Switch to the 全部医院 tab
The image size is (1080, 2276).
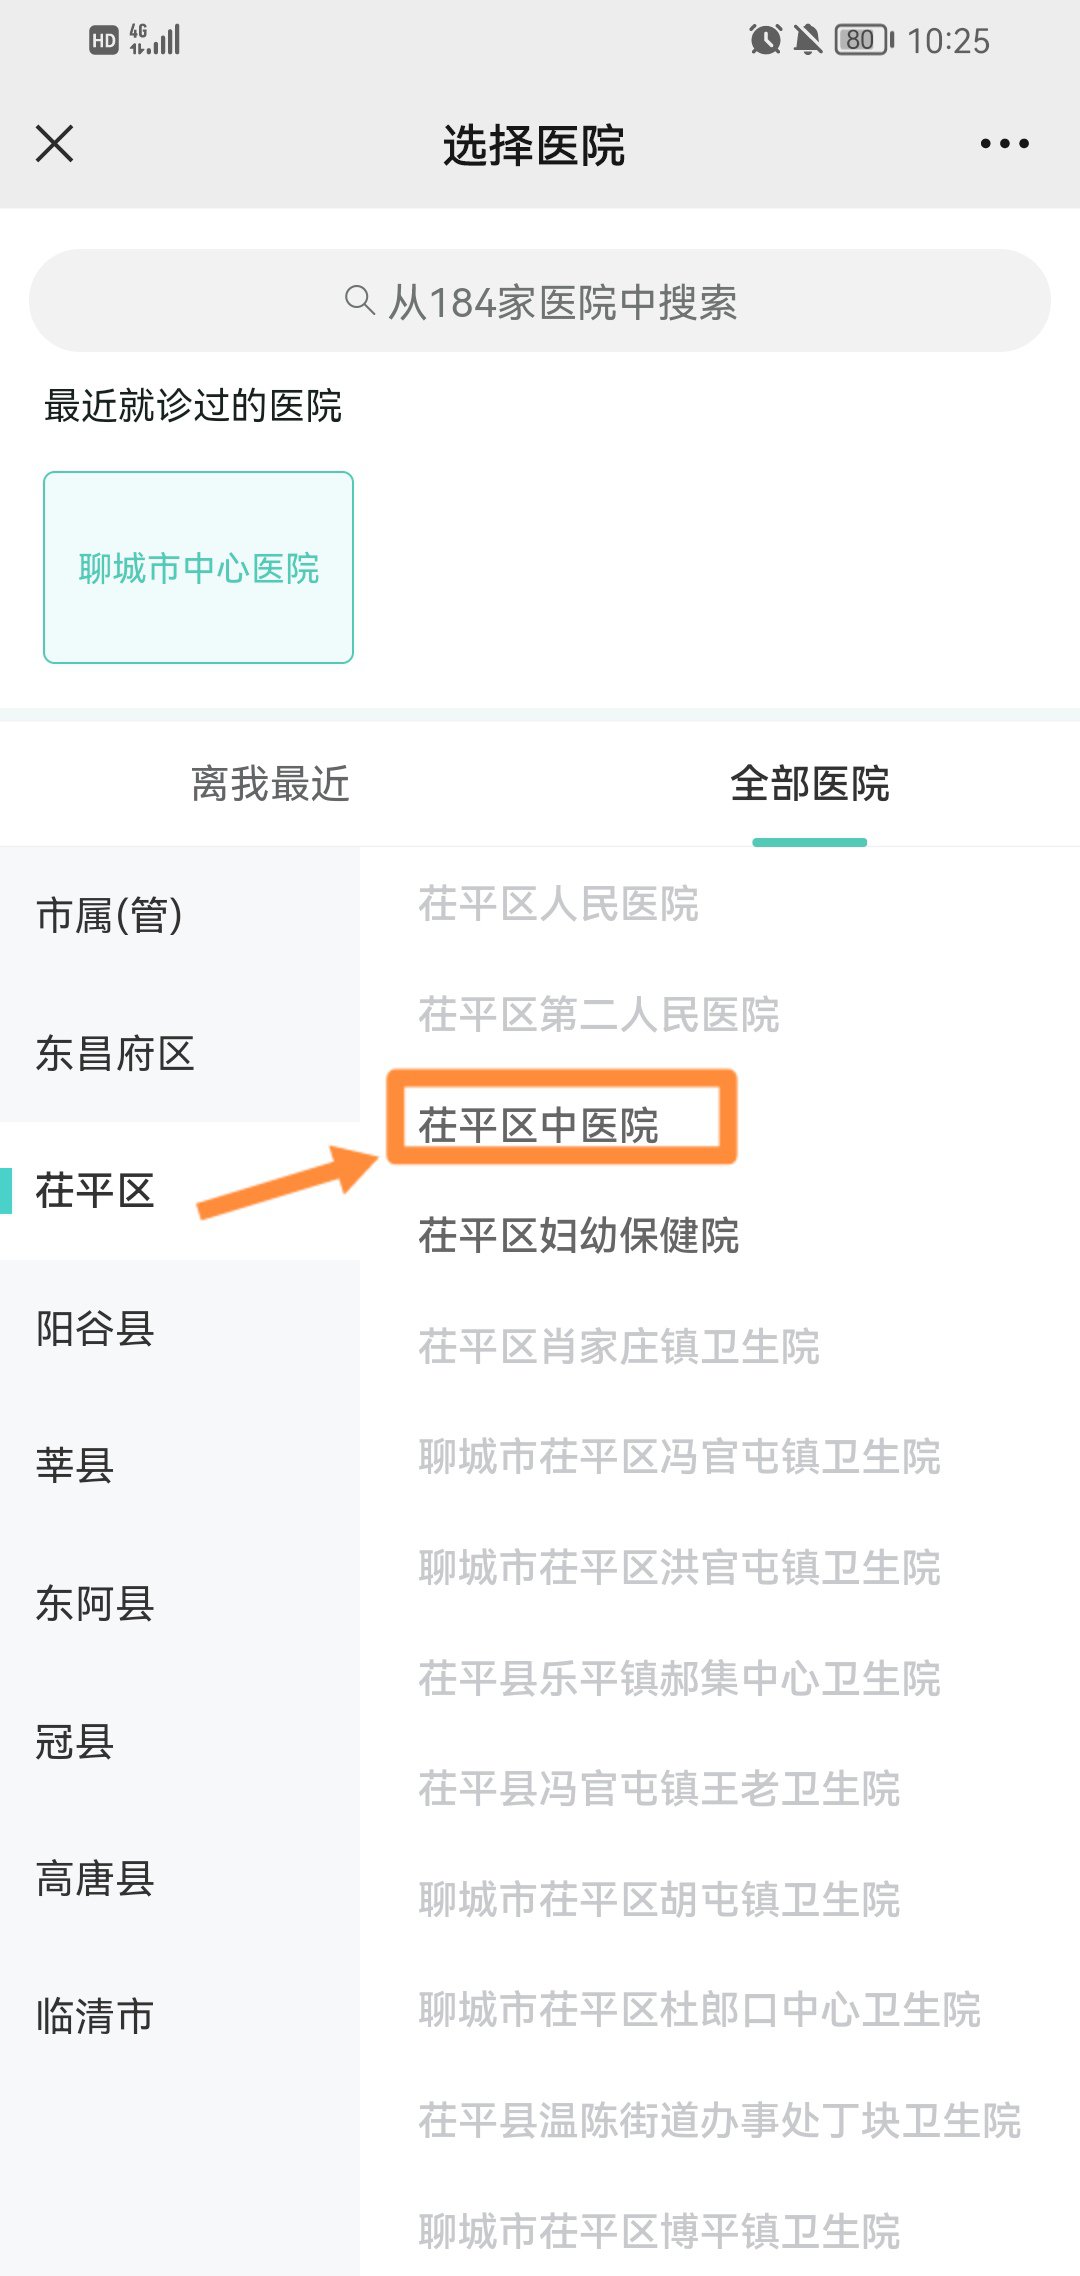click(x=809, y=784)
